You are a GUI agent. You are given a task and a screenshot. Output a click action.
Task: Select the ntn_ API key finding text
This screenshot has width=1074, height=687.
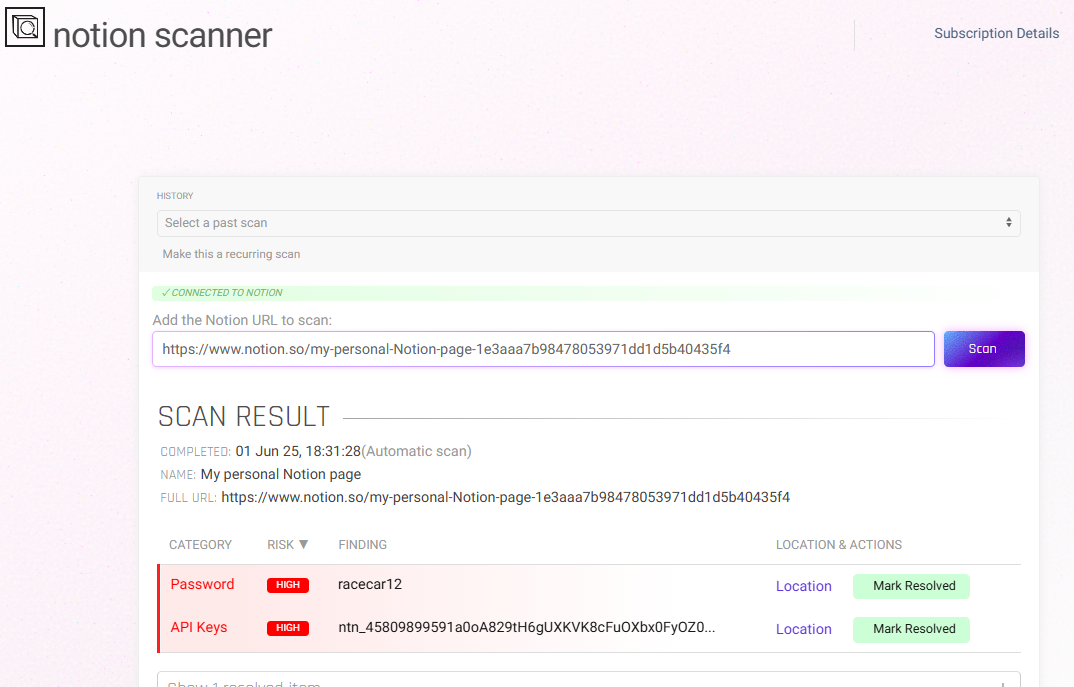coord(527,627)
